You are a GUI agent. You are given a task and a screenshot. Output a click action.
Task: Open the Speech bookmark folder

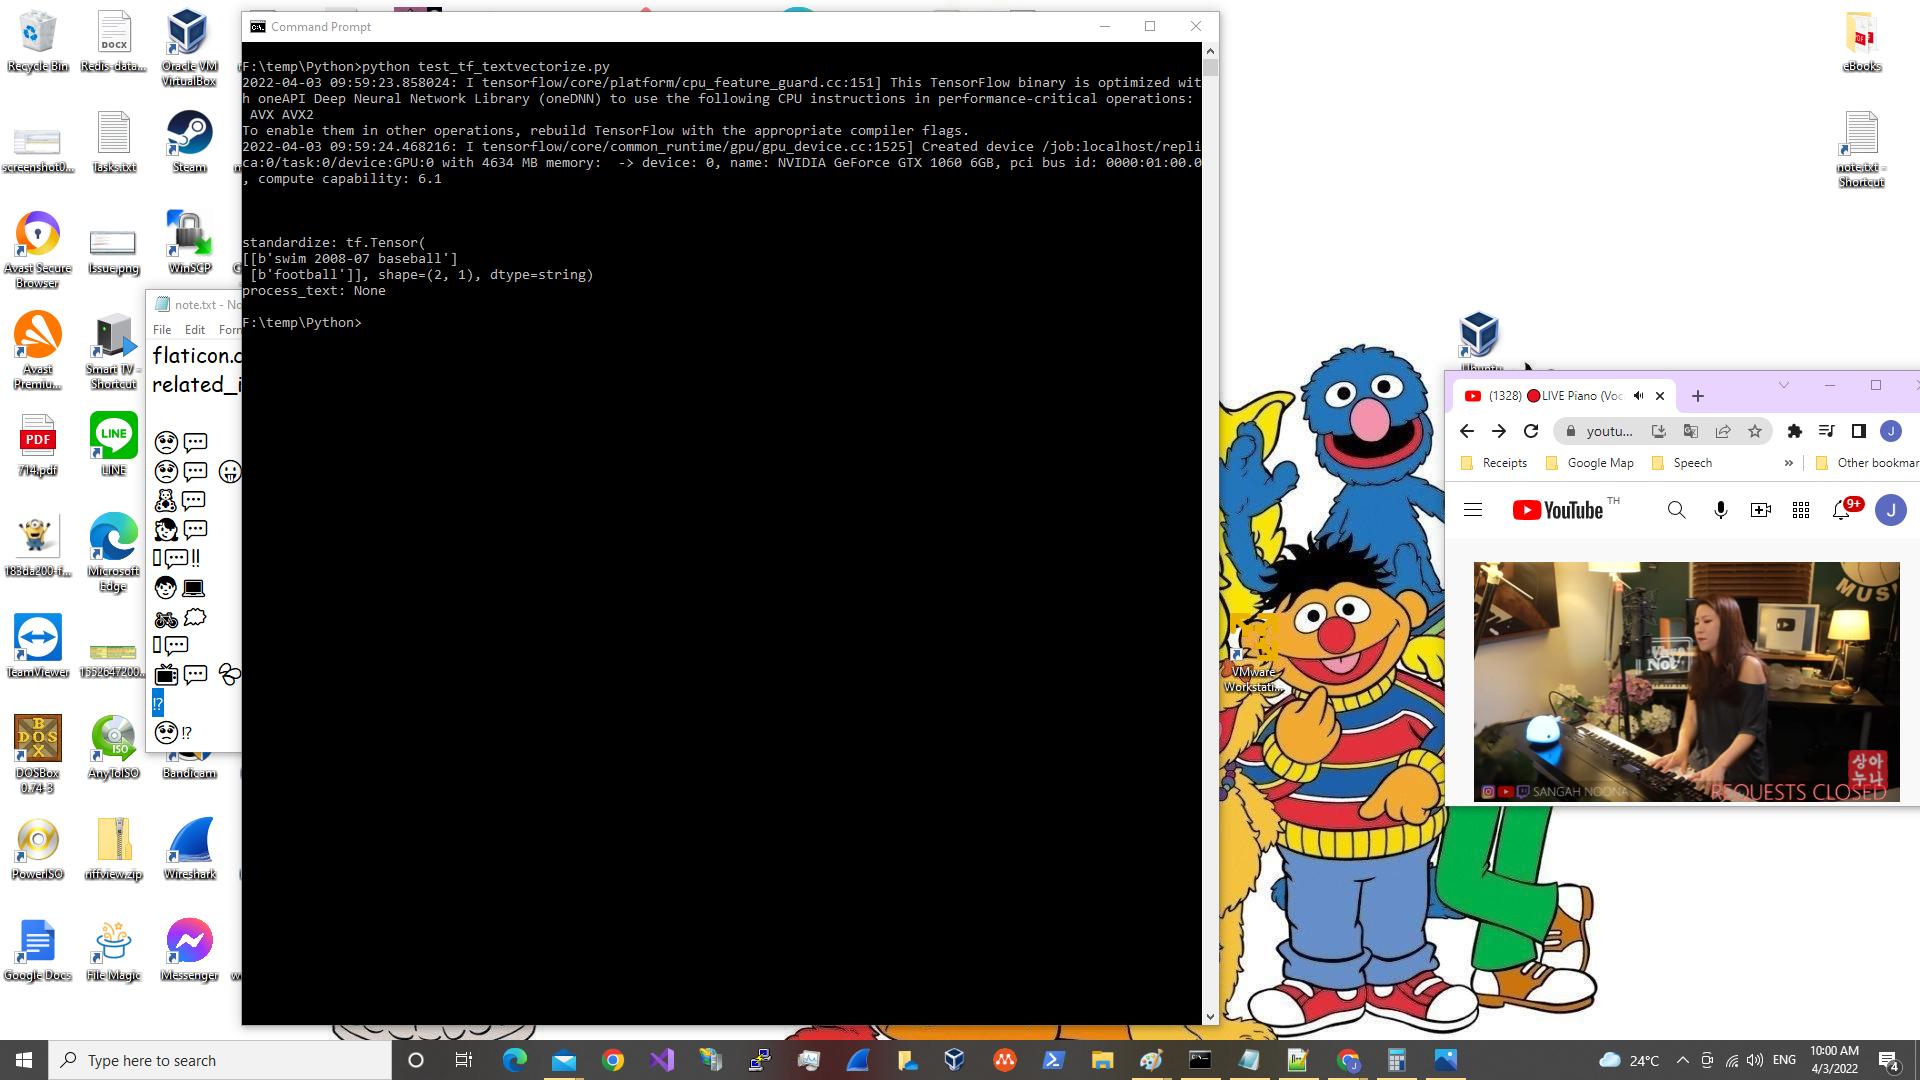(1682, 463)
